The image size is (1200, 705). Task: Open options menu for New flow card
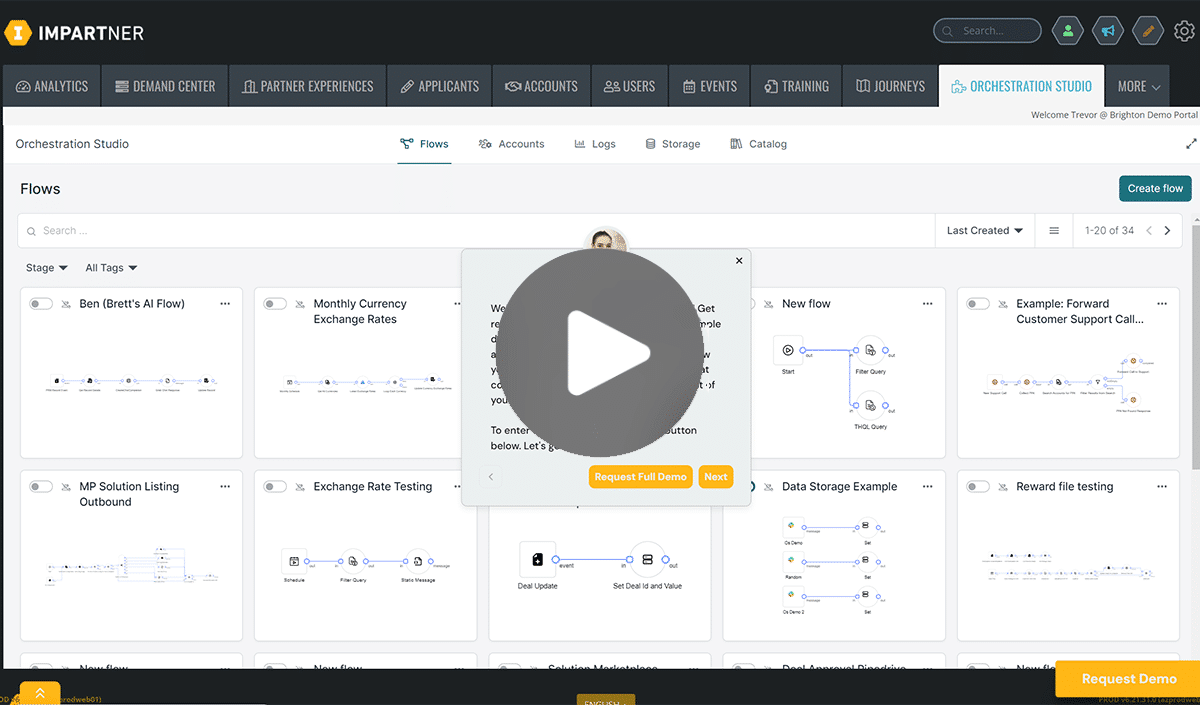927,304
